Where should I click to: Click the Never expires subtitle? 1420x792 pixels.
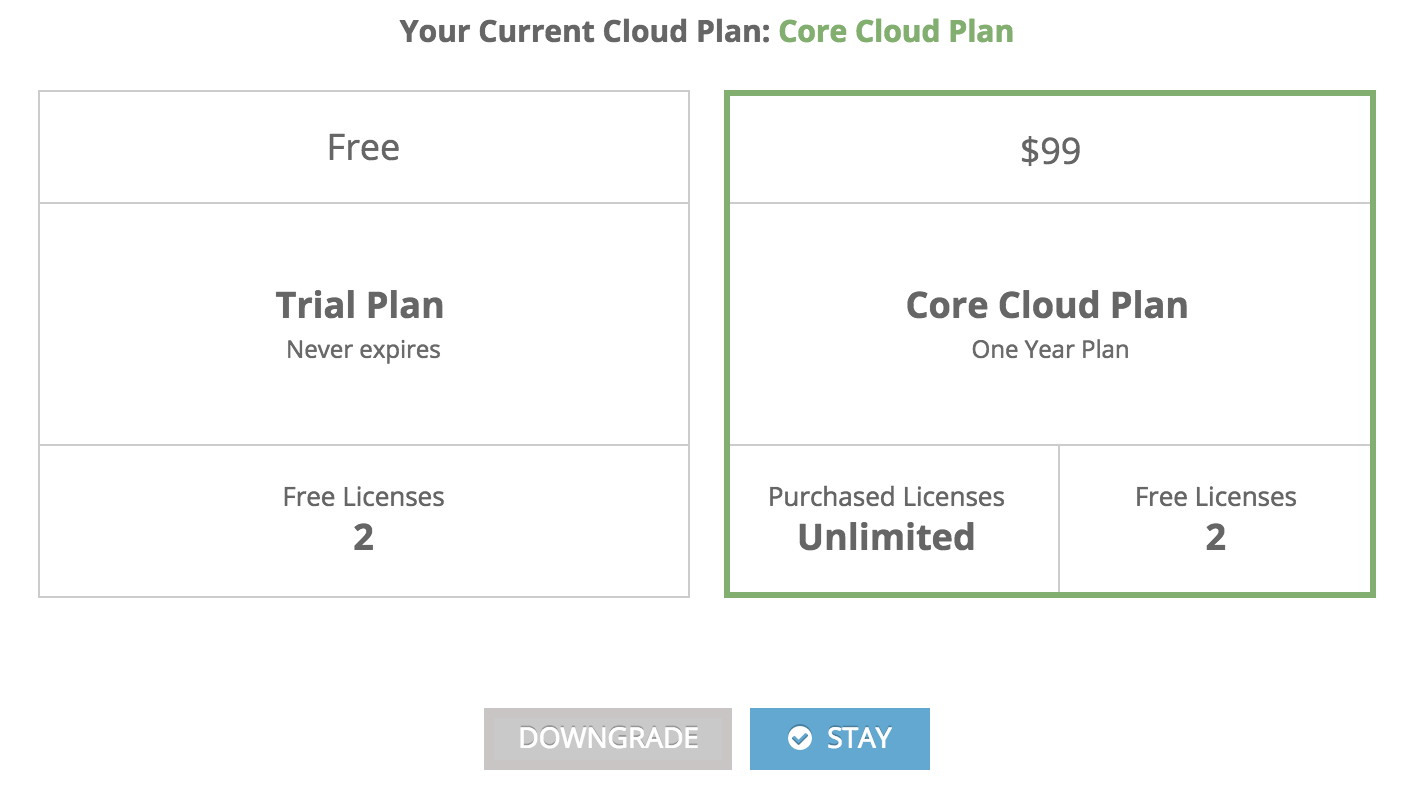point(362,349)
